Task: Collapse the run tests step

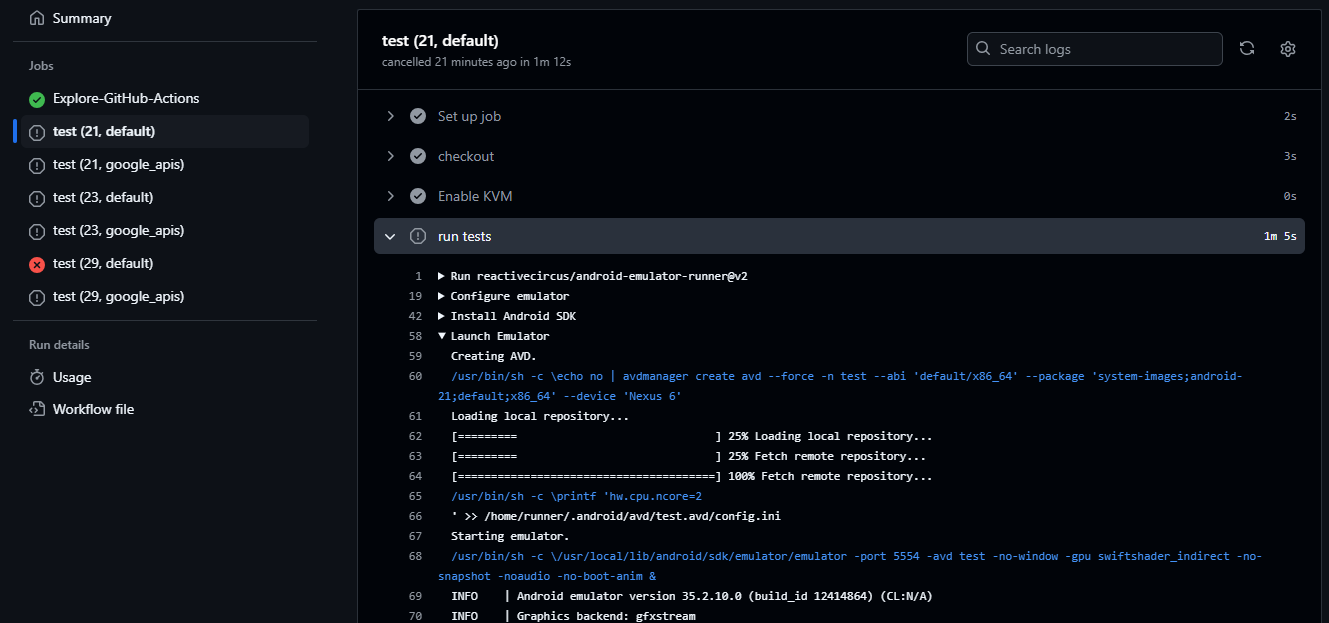Action: click(x=390, y=236)
